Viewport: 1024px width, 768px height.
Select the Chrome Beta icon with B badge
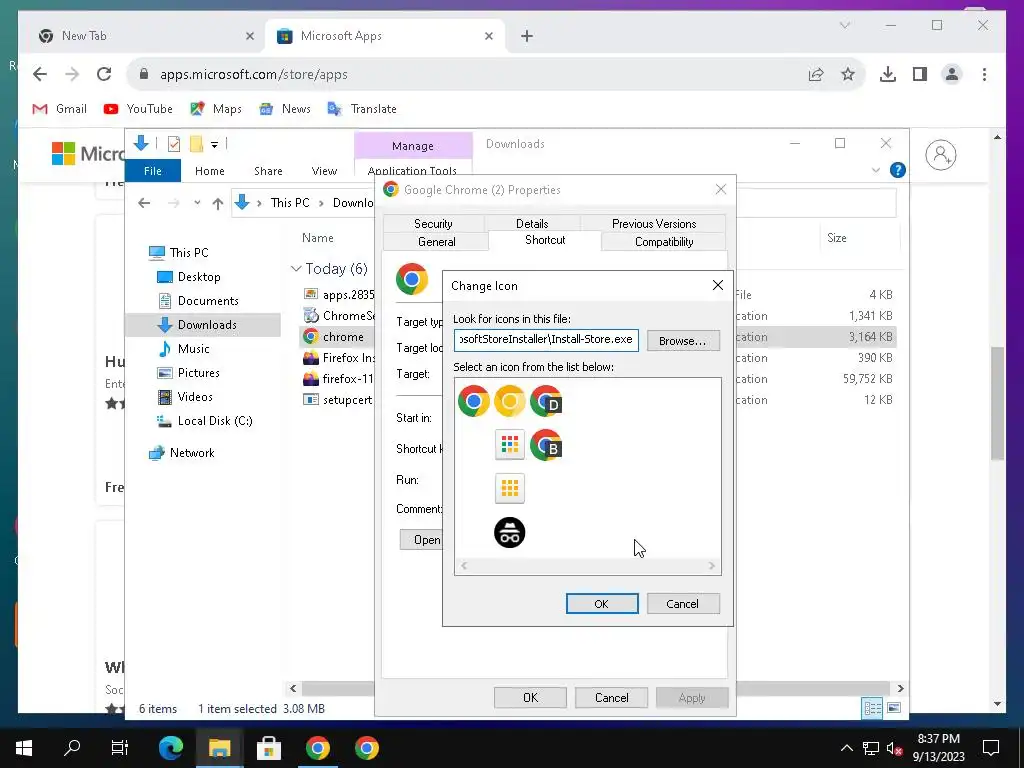point(546,445)
